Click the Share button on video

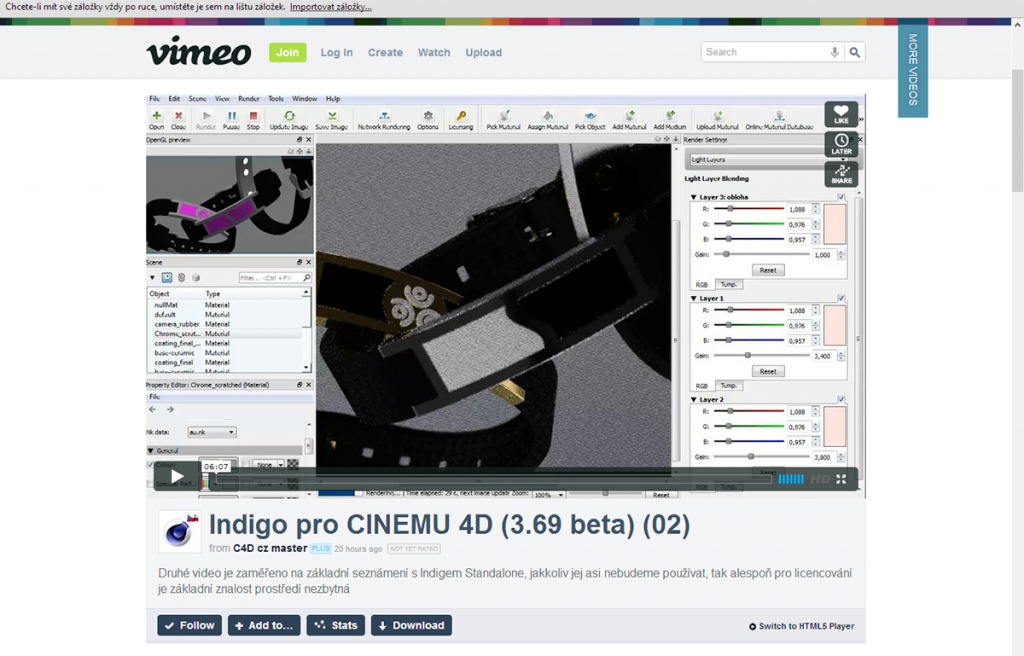[841, 174]
